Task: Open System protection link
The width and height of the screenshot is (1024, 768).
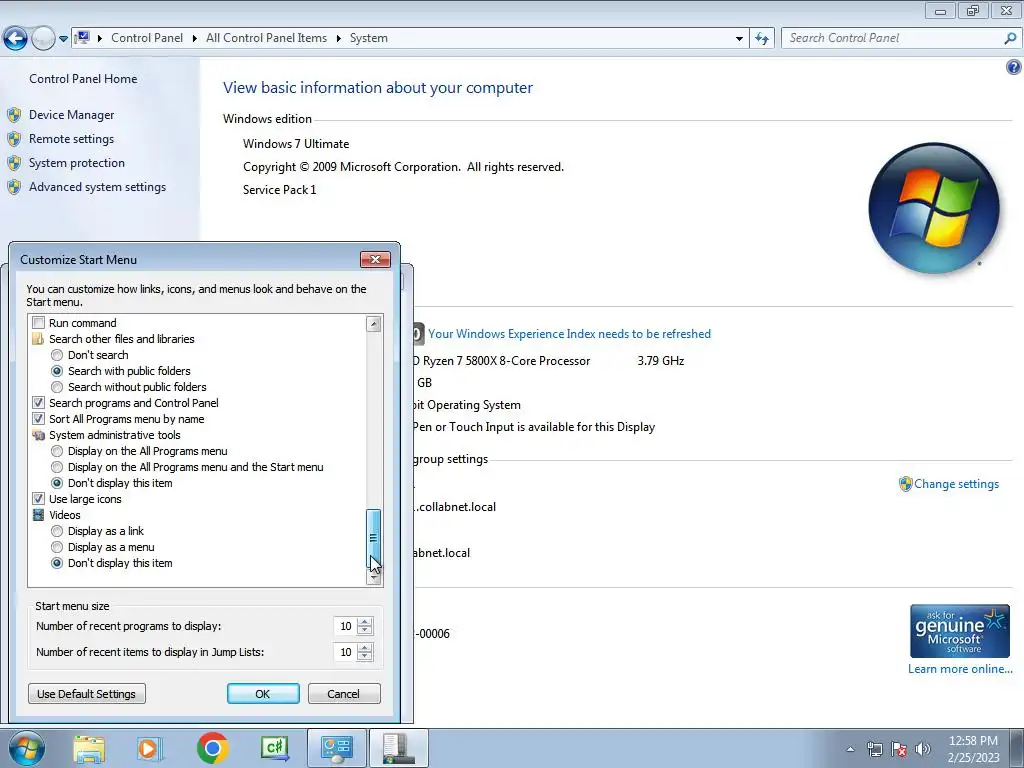Action: 76,163
